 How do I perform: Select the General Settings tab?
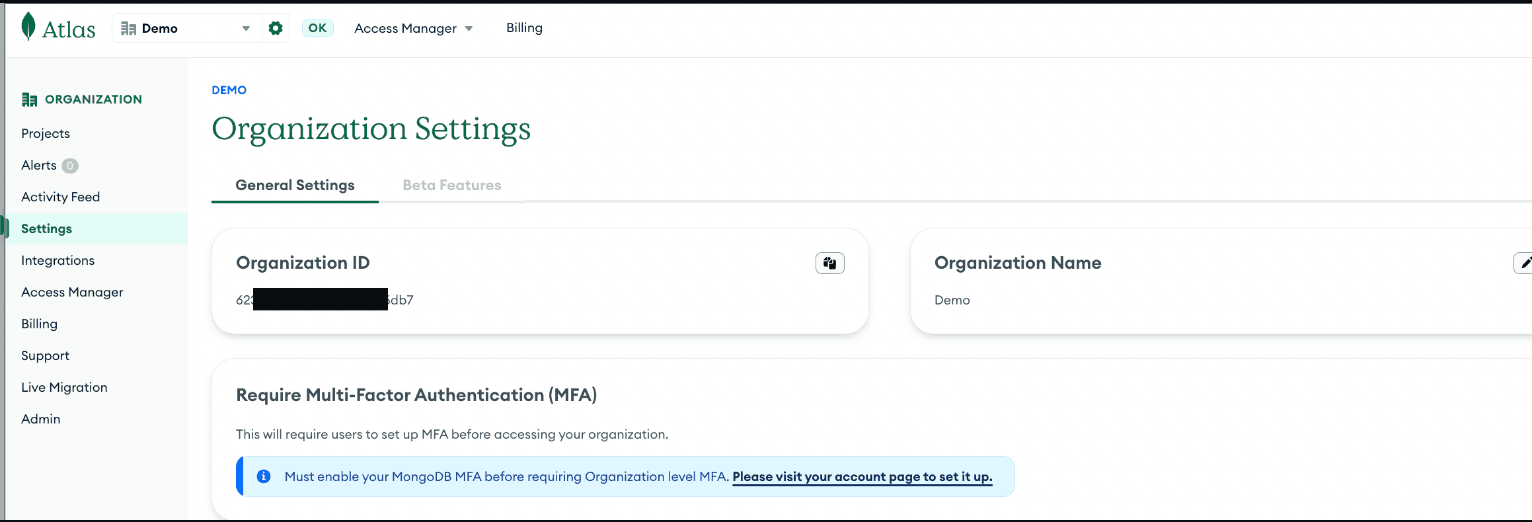coord(295,185)
